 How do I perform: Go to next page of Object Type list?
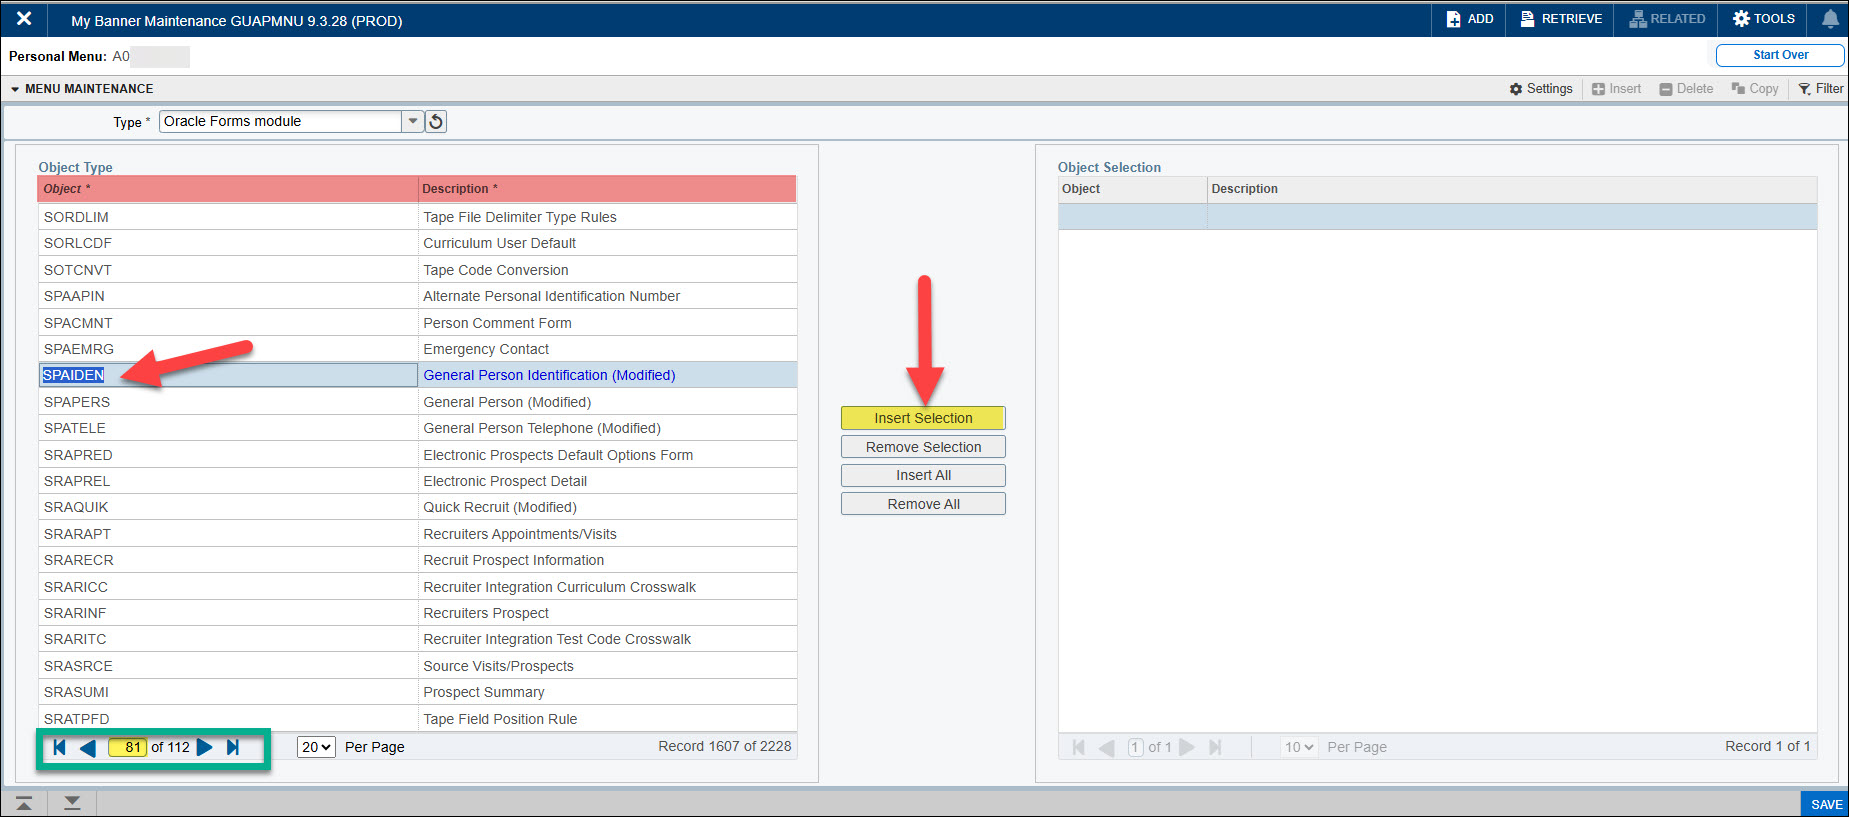pyautogui.click(x=205, y=747)
